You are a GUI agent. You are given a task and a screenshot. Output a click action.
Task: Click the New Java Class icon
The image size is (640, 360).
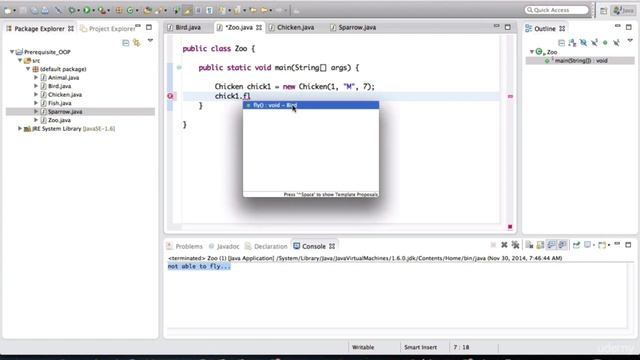pos(130,10)
